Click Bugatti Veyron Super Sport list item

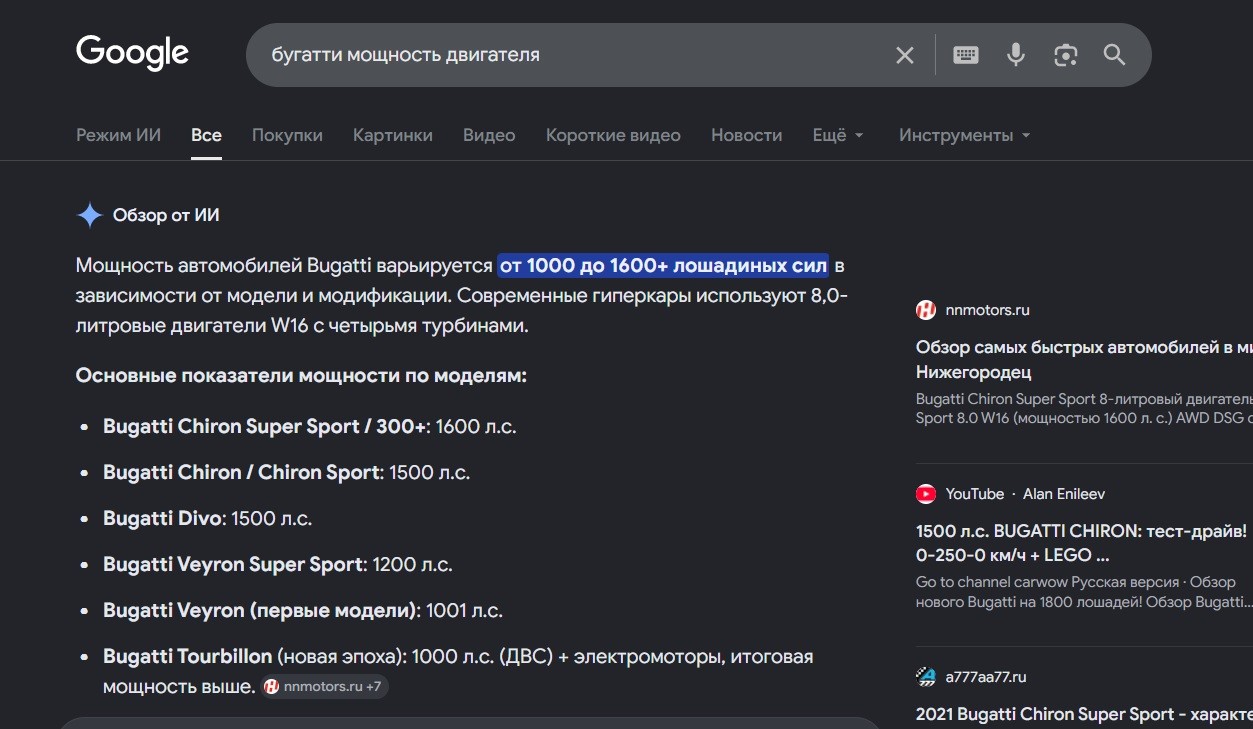pos(278,564)
